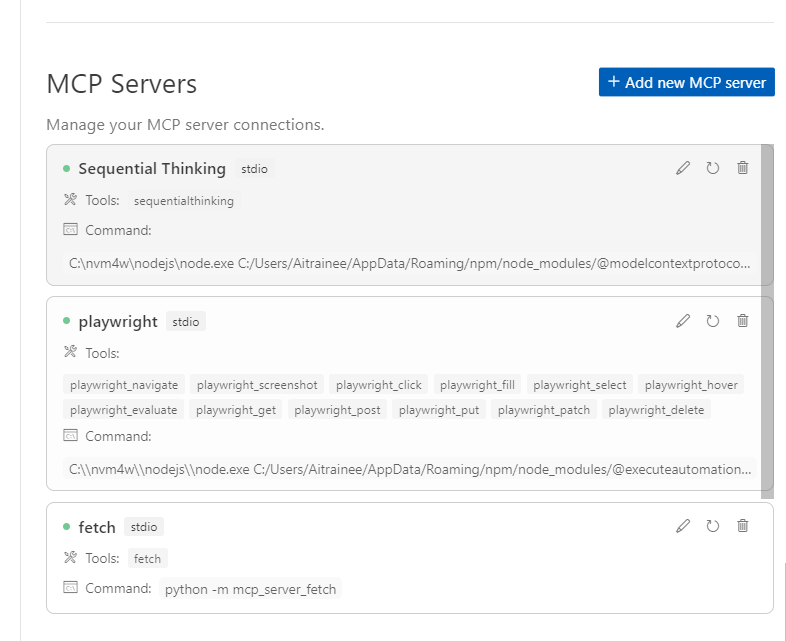The width and height of the screenshot is (786, 641).
Task: Select the playwright_navigate tool tag
Action: tap(124, 385)
